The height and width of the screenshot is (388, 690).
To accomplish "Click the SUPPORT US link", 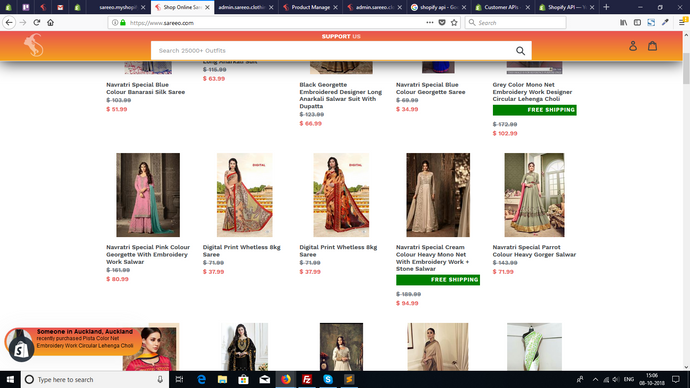I will click(x=341, y=37).
